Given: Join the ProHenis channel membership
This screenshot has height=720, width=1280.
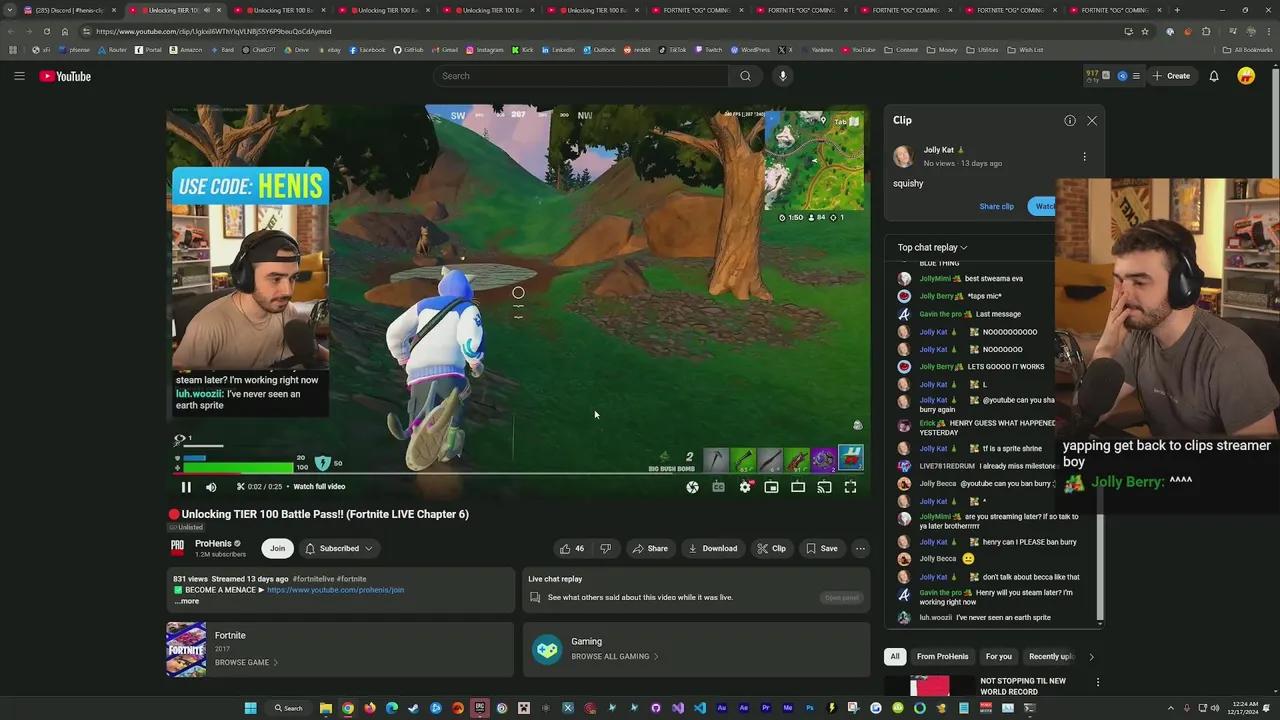Looking at the screenshot, I should coord(277,548).
